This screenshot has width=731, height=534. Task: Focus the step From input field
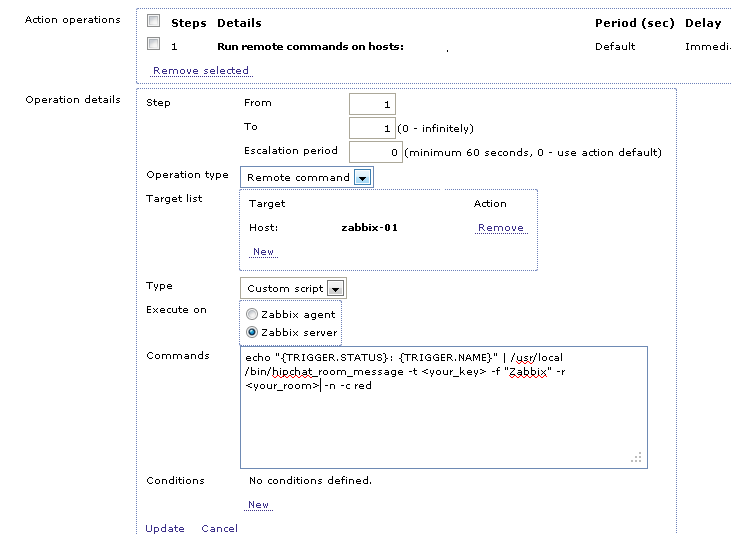372,104
